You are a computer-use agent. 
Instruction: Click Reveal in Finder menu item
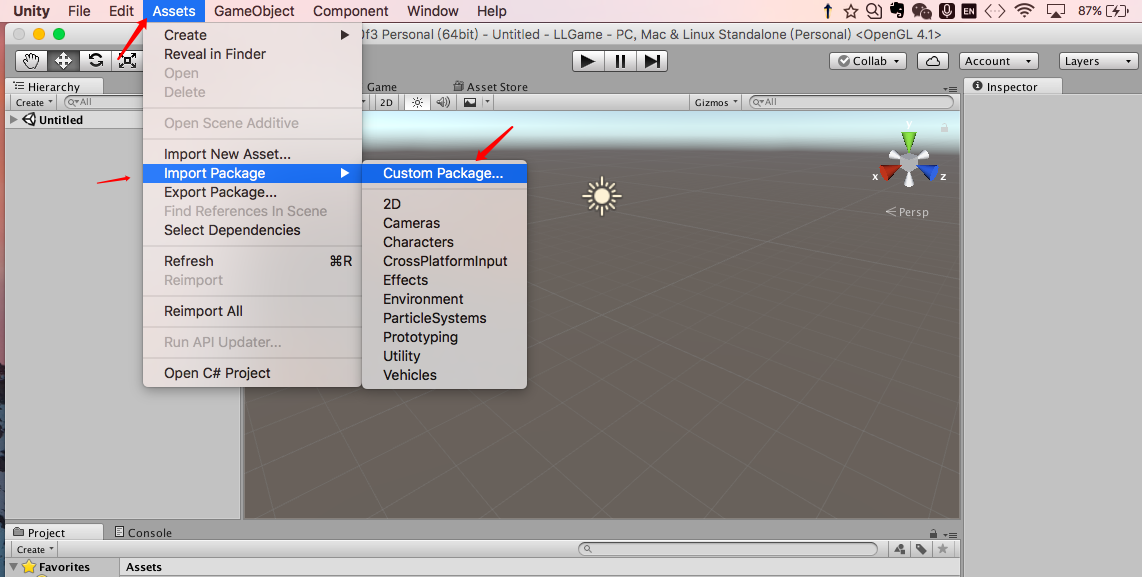tap(252, 54)
